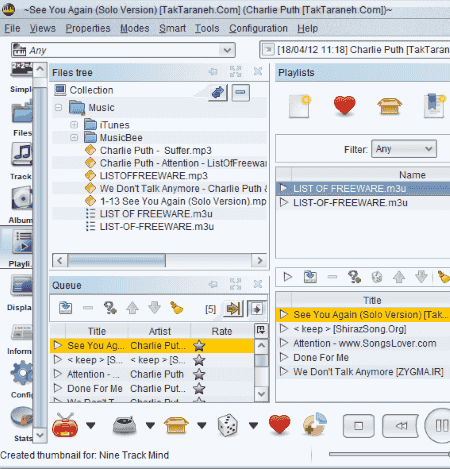Open the Filter Any dropdown in Playlists

click(x=404, y=149)
